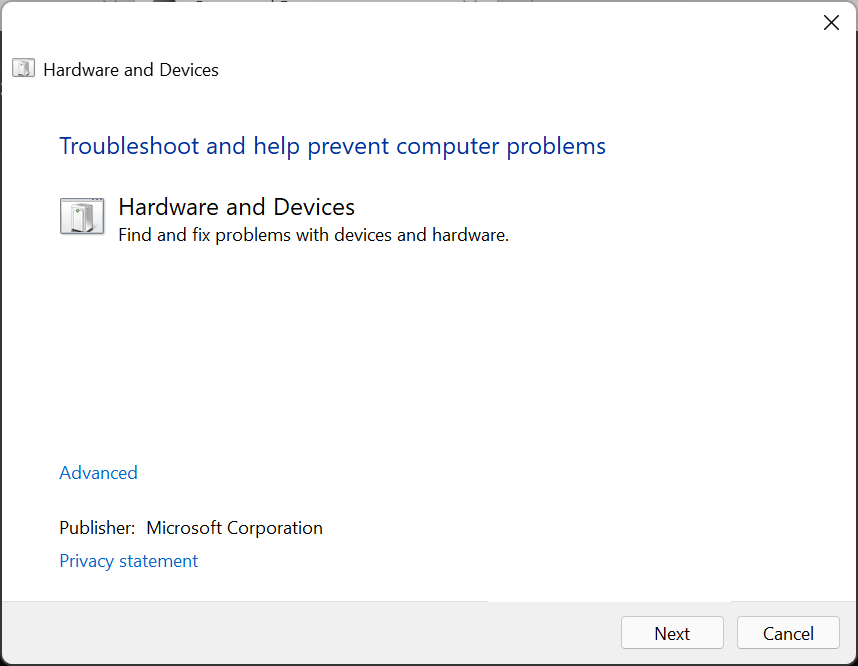Select the bold 'Hardware and Devices' troubleshooter name
Image resolution: width=858 pixels, height=666 pixels.
click(x=236, y=207)
